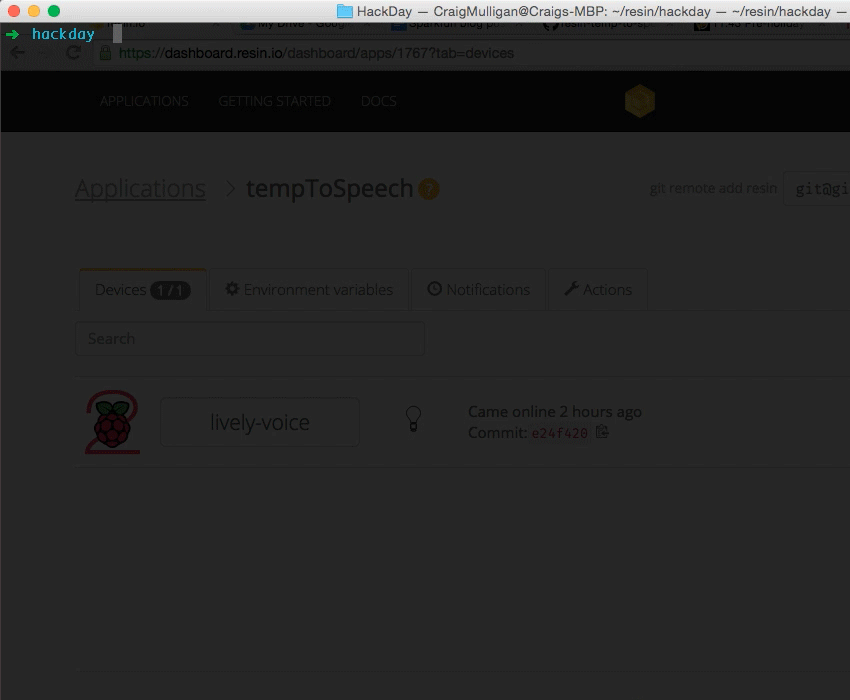Click the hackday text in terminal prompt
This screenshot has width=850, height=700.
(63, 34)
